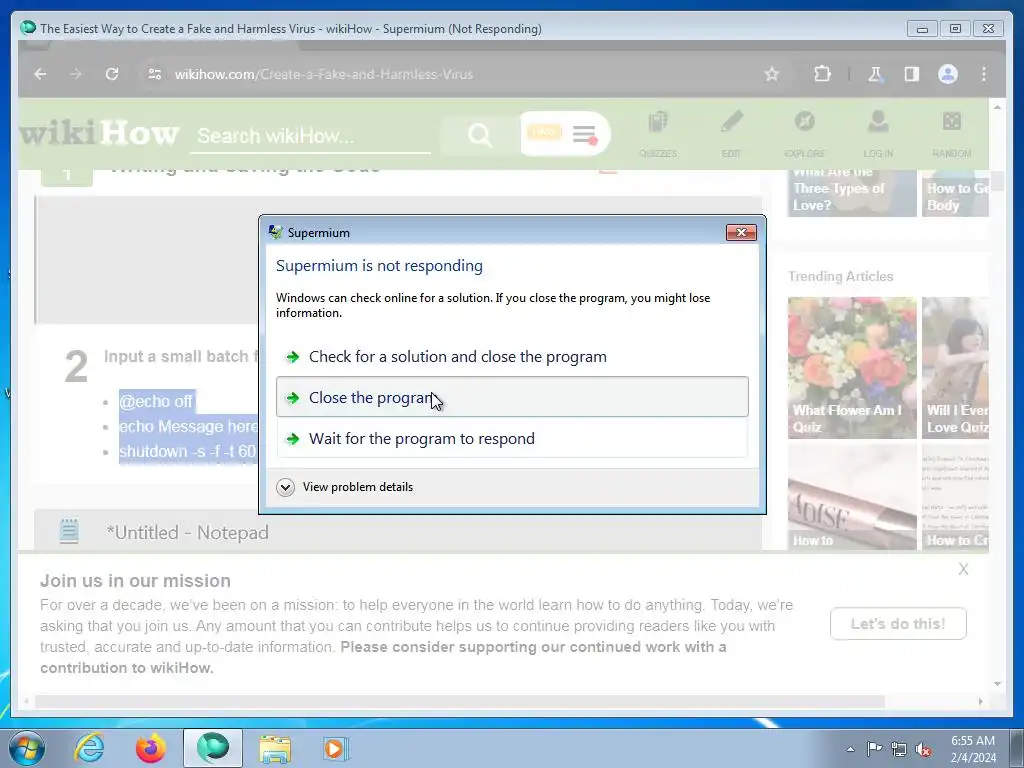The image size is (1024, 768).
Task: Click the echo Message here code line
Action: pyautogui.click(x=189, y=426)
